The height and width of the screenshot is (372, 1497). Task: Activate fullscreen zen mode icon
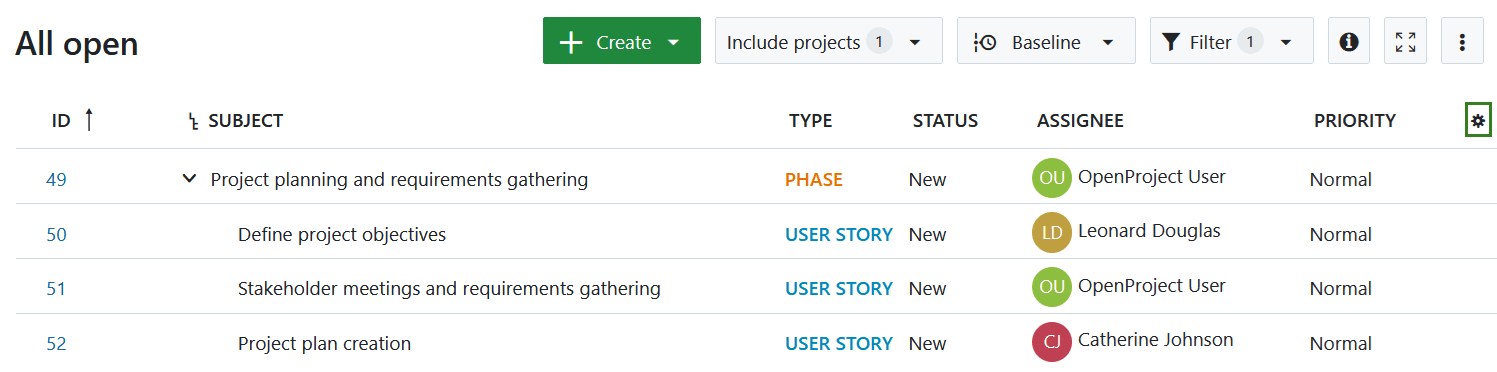click(1405, 42)
